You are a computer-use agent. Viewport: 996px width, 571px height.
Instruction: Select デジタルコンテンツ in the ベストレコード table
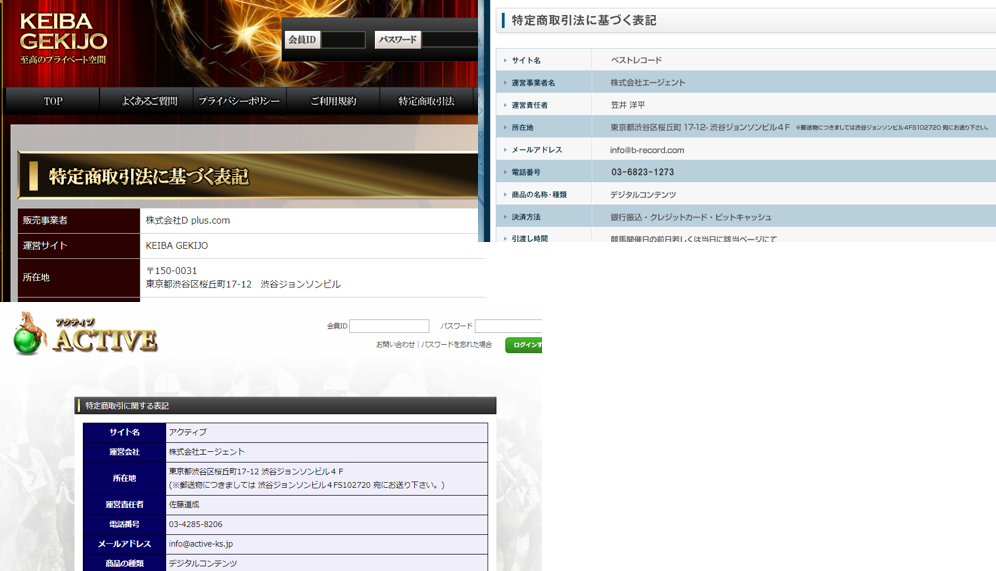pos(643,194)
